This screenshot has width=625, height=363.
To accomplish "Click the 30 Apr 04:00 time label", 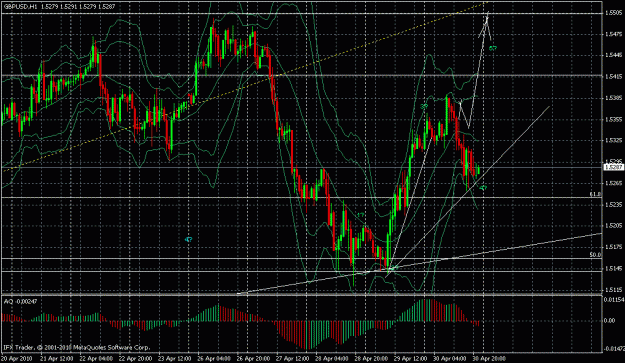I will pyautogui.click(x=450, y=358).
